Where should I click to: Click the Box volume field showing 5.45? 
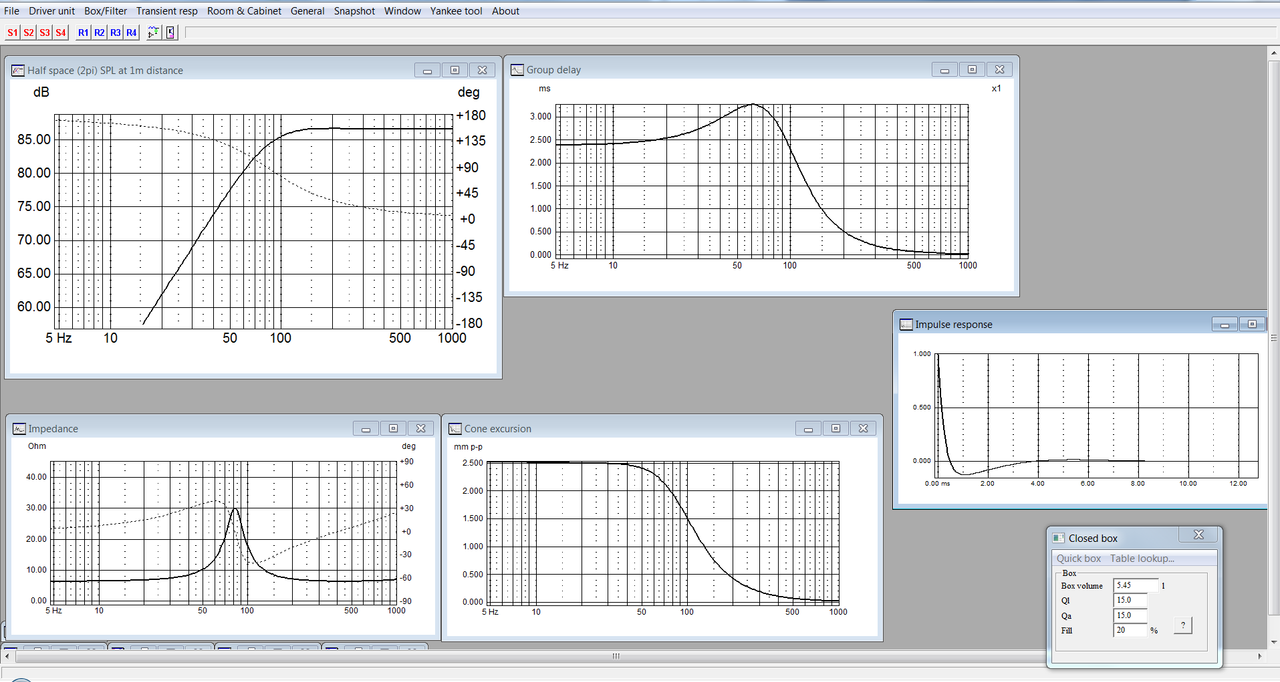tap(1136, 585)
